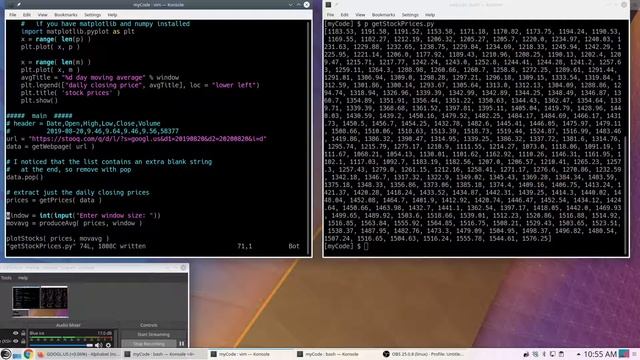This screenshot has width=640, height=360.
Task: Click the Bluetooth tray icon
Action: (x=544, y=354)
